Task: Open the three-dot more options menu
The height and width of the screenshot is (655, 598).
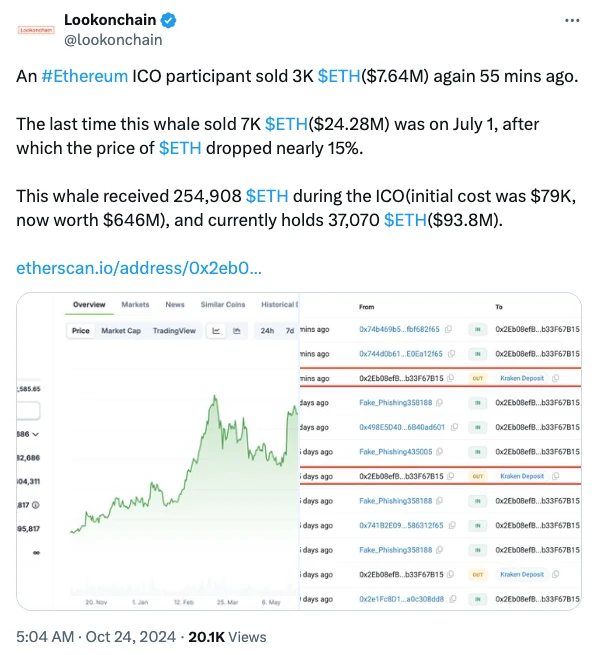Action: (x=572, y=20)
